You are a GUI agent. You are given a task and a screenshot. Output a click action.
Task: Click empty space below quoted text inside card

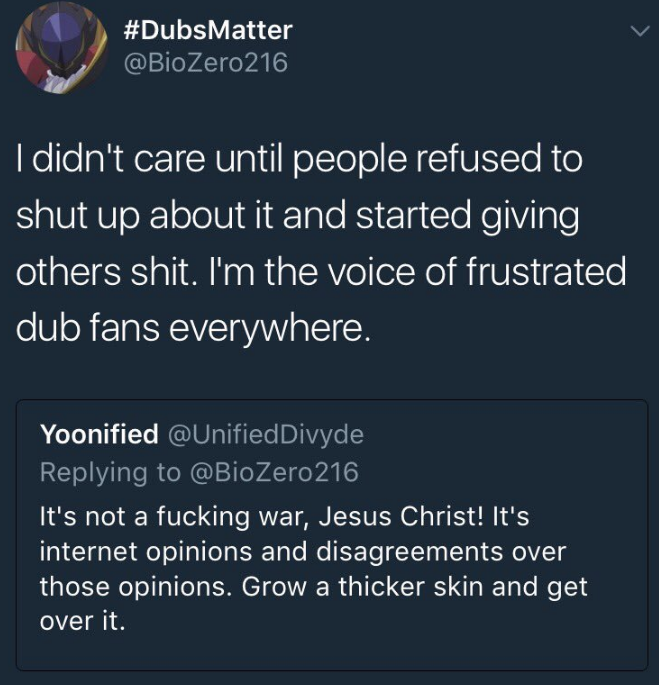(332, 651)
